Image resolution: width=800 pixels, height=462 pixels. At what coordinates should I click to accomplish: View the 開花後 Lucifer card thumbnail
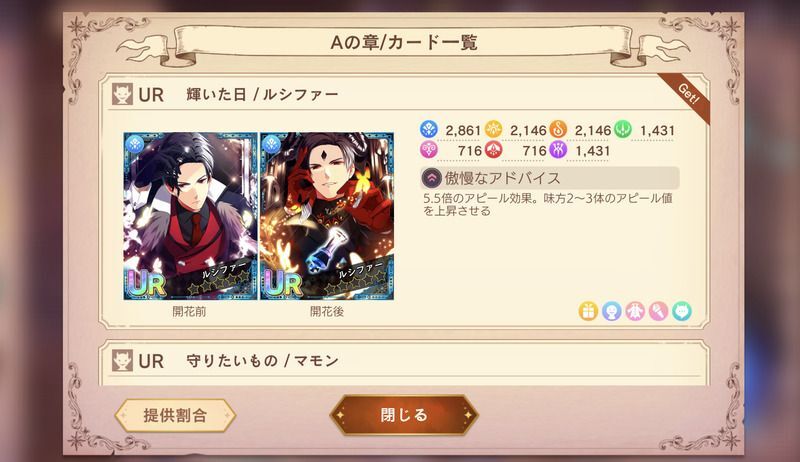(327, 216)
